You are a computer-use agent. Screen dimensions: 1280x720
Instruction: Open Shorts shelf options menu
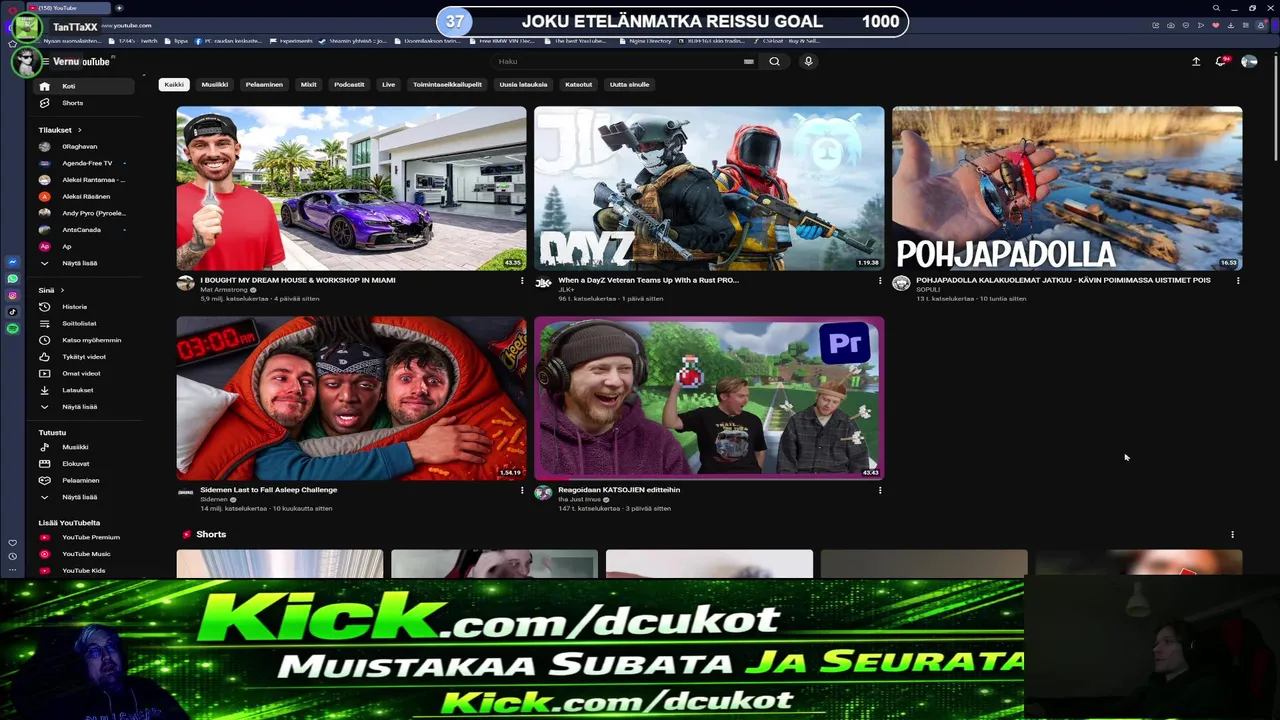click(1232, 535)
